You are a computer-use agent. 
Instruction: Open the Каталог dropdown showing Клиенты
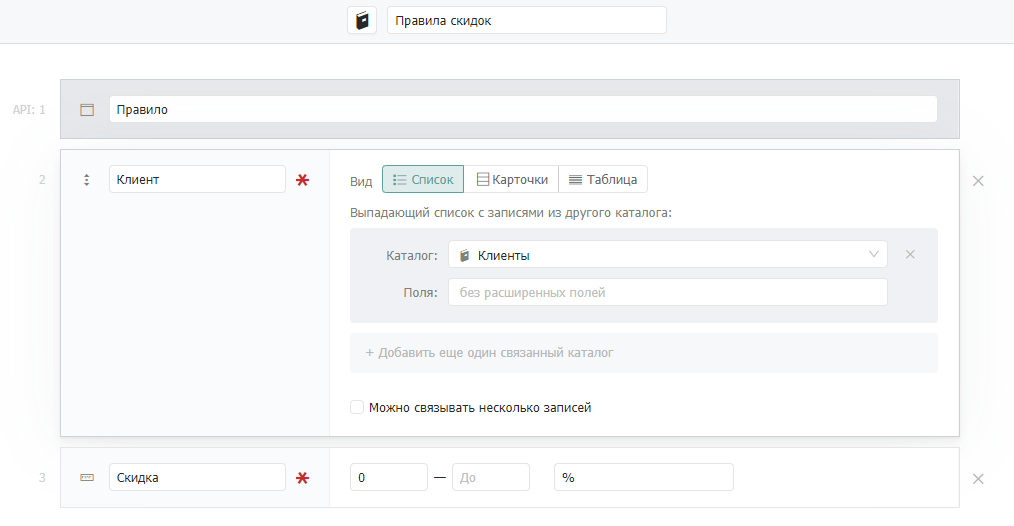(667, 255)
